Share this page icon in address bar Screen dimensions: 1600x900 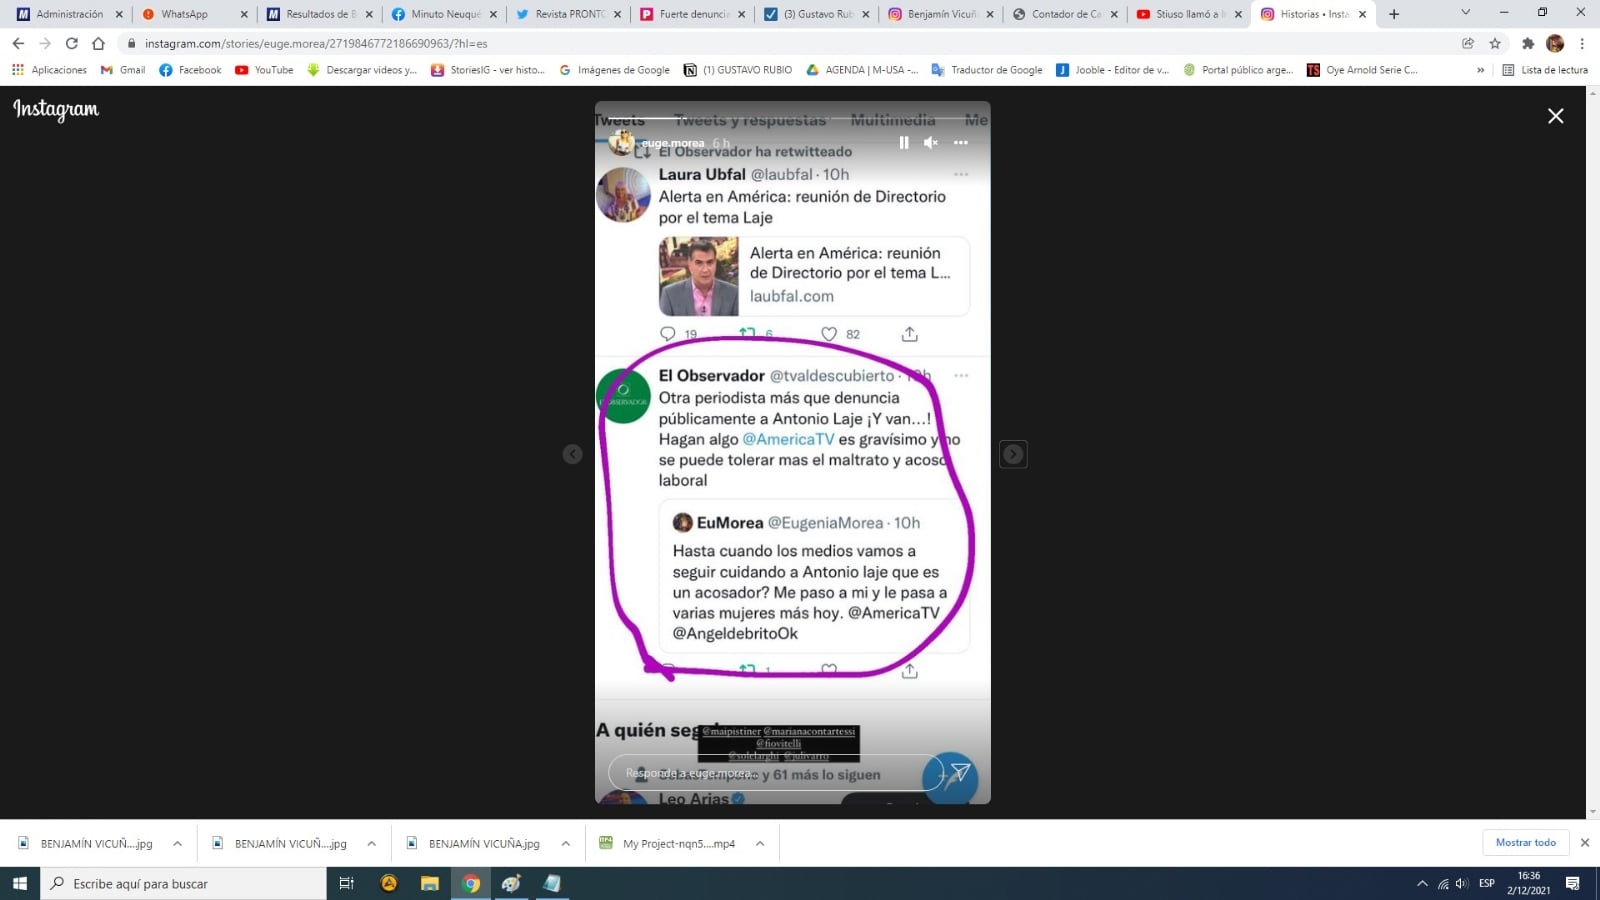(1468, 43)
